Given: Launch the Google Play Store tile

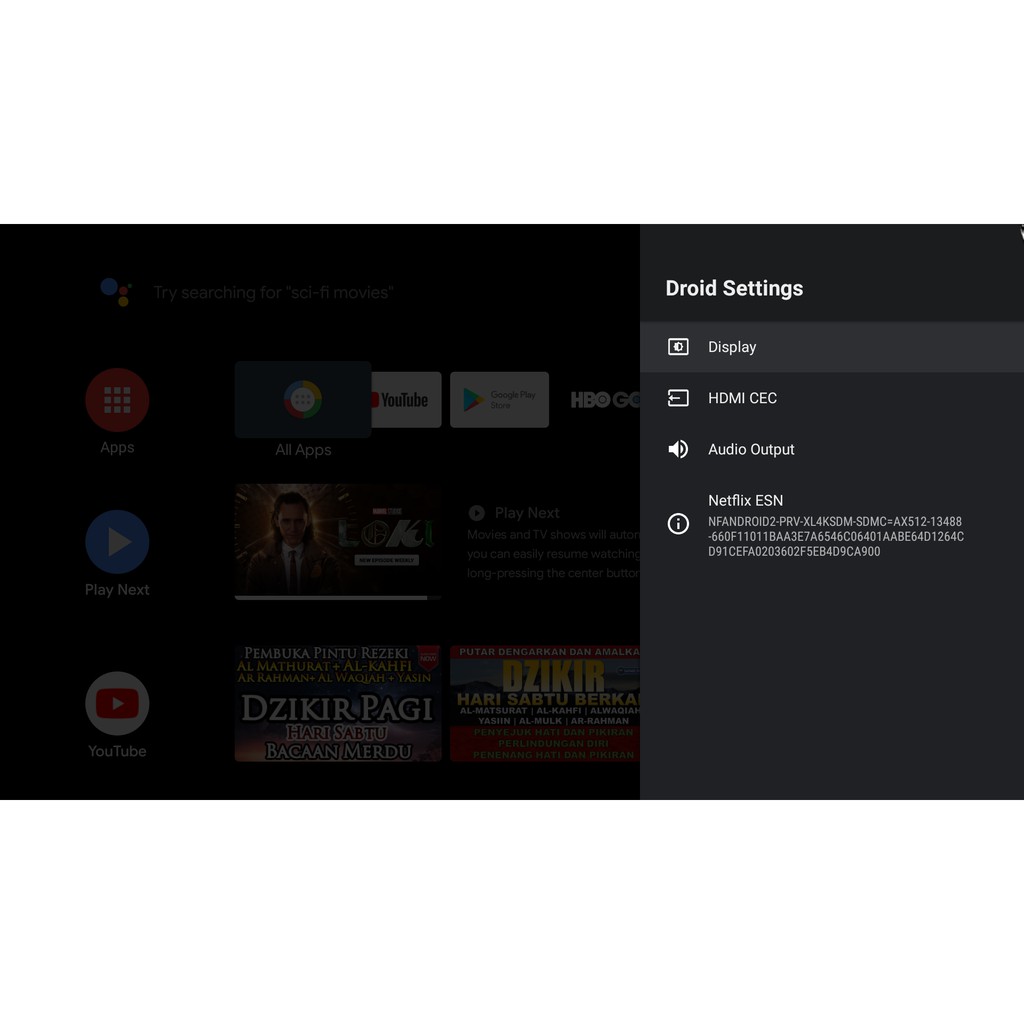Looking at the screenshot, I should 499,400.
